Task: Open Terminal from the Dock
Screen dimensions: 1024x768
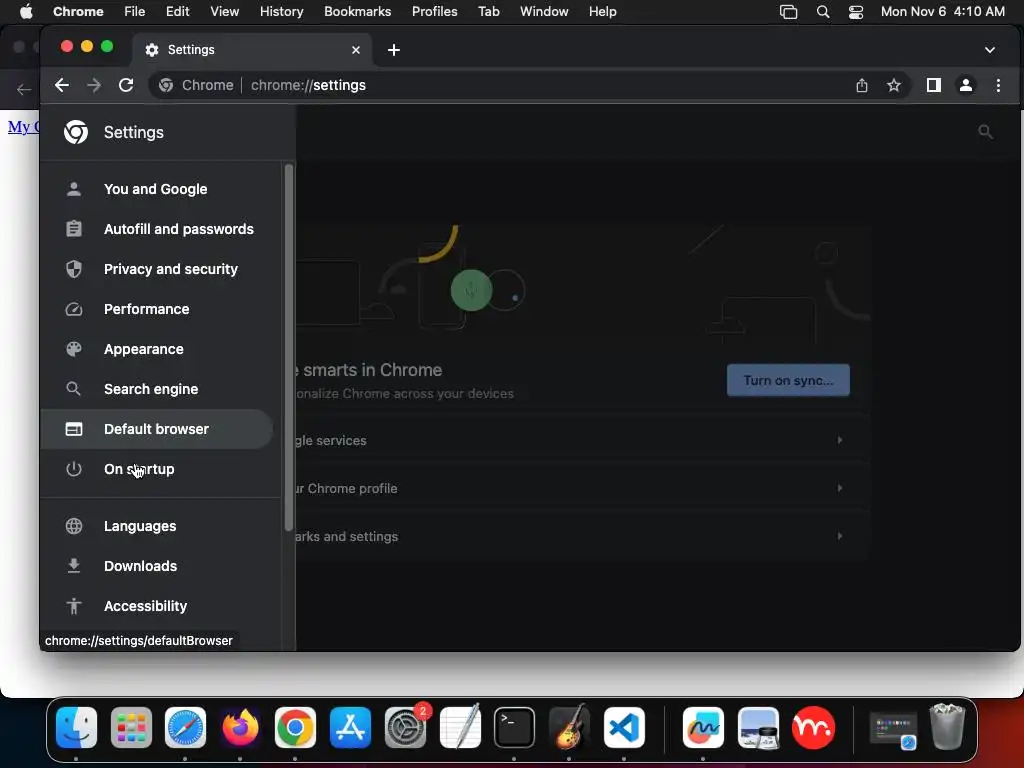Action: point(515,727)
